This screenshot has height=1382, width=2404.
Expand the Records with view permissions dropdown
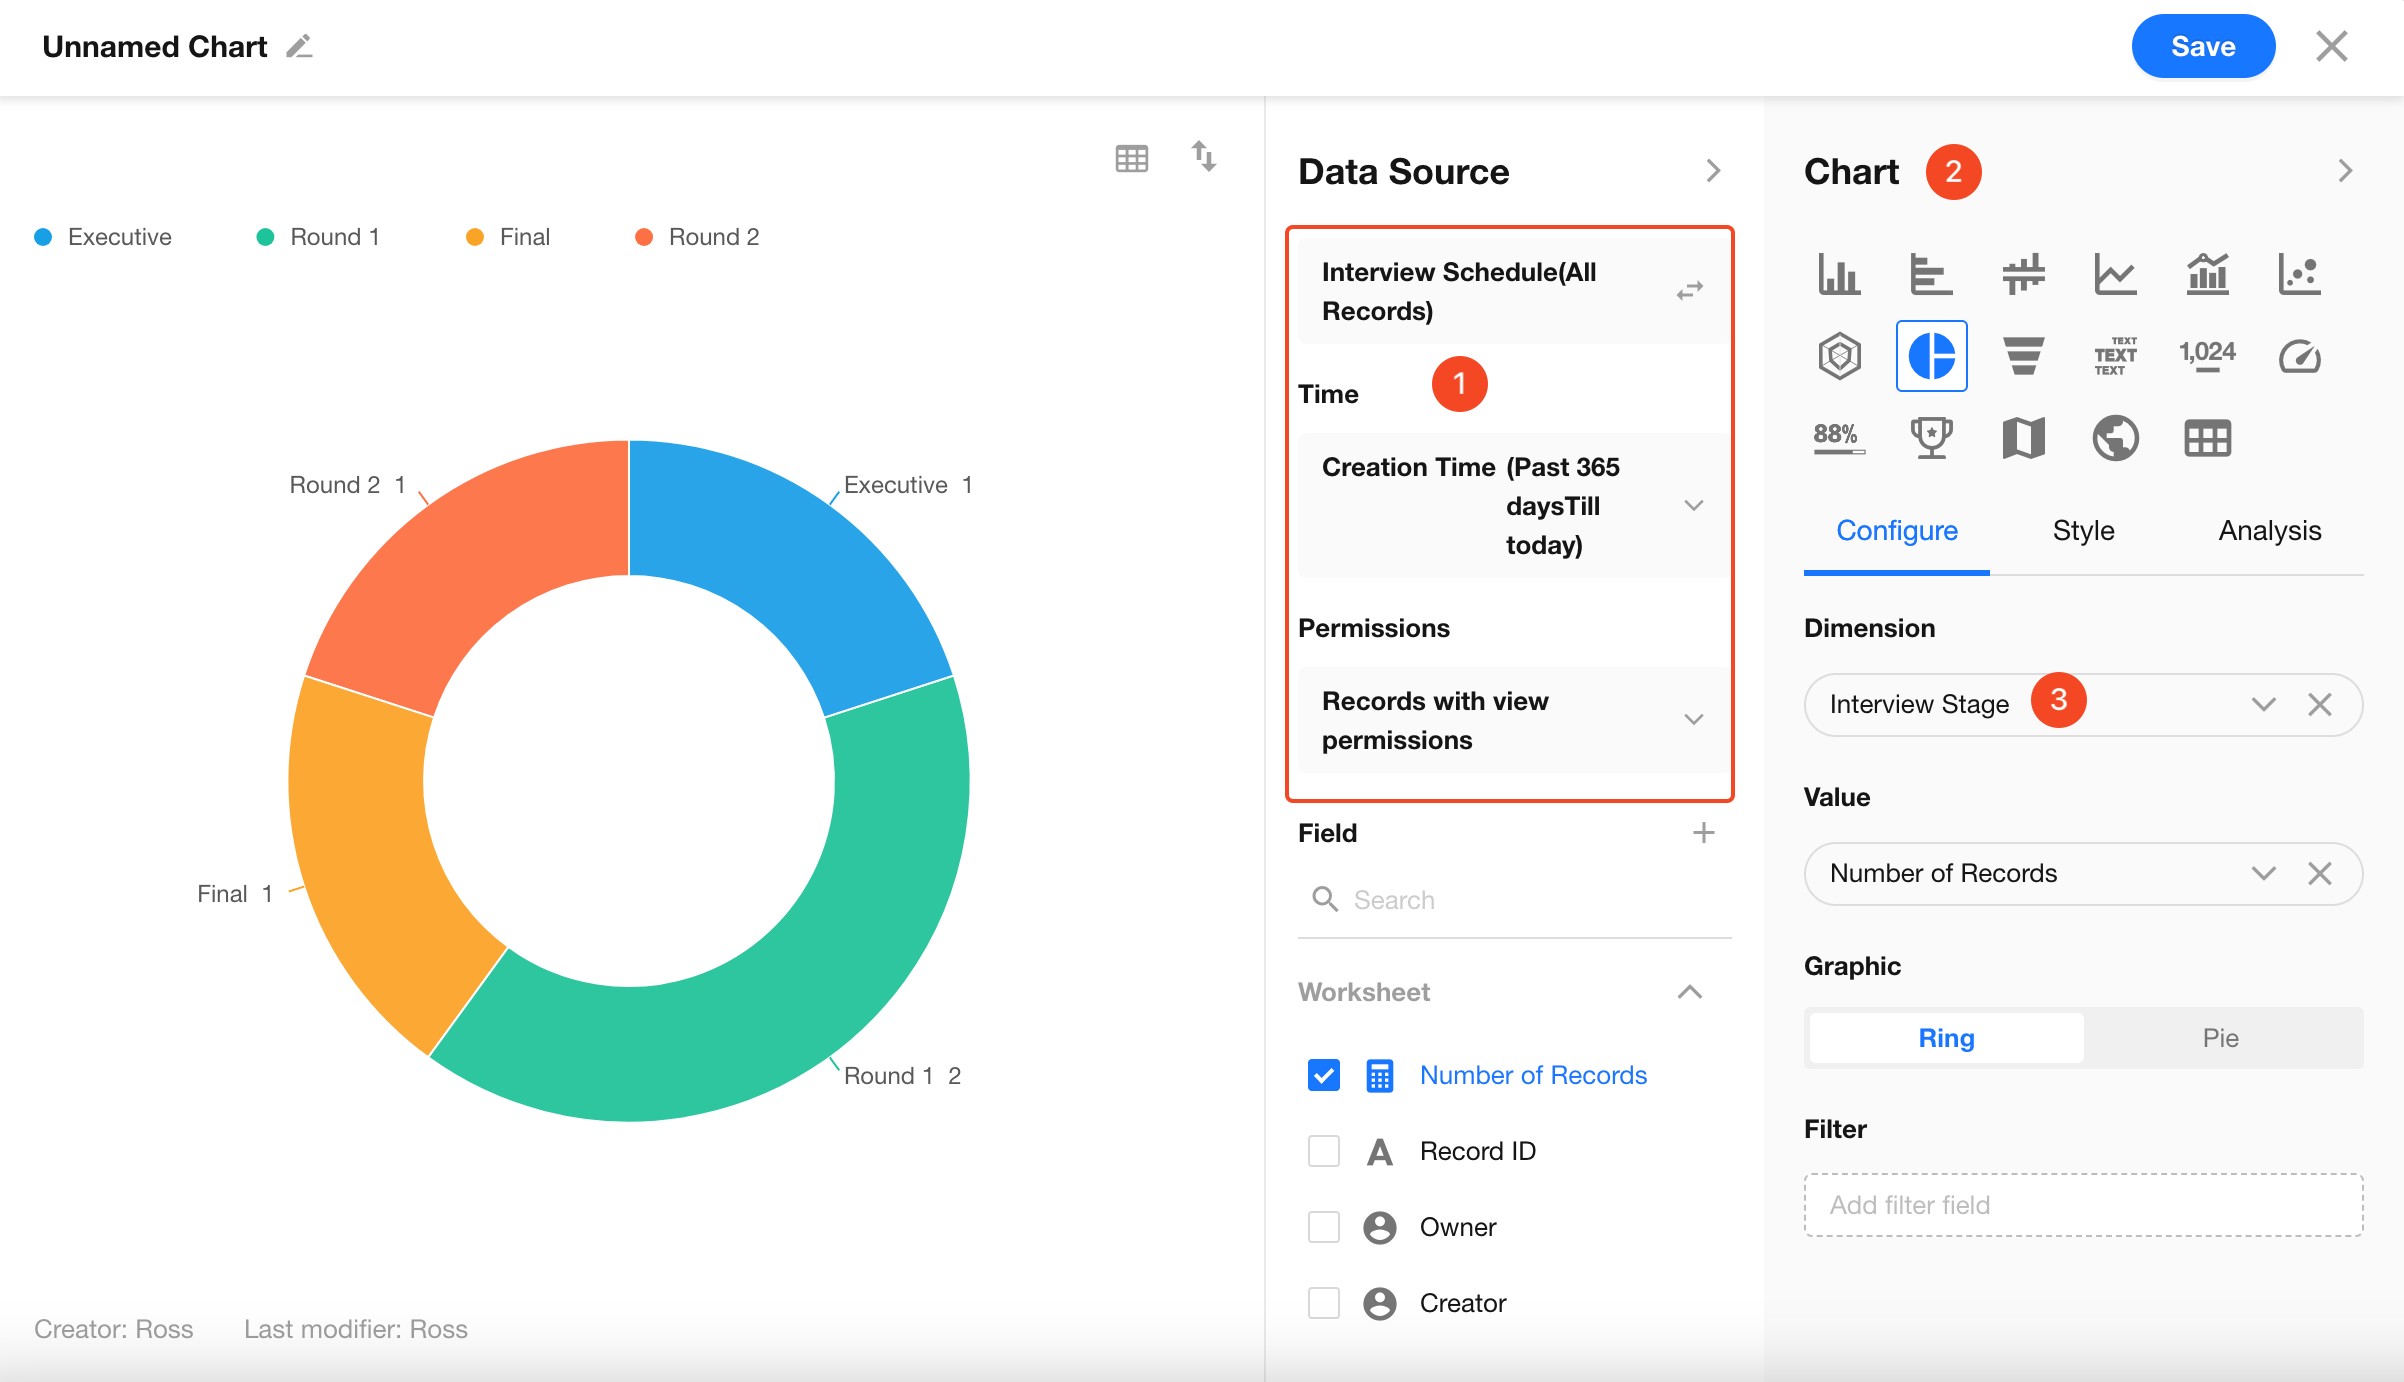point(1511,720)
